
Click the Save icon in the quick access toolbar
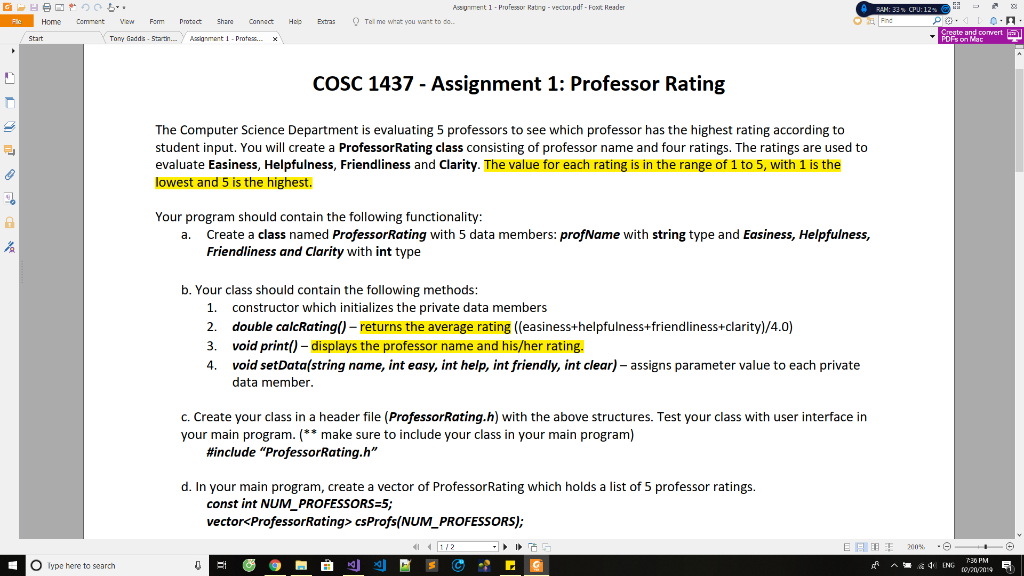click(33, 7)
